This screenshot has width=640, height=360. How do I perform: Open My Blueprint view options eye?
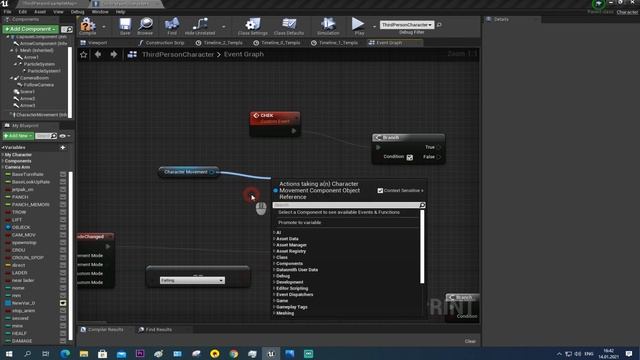point(64,136)
